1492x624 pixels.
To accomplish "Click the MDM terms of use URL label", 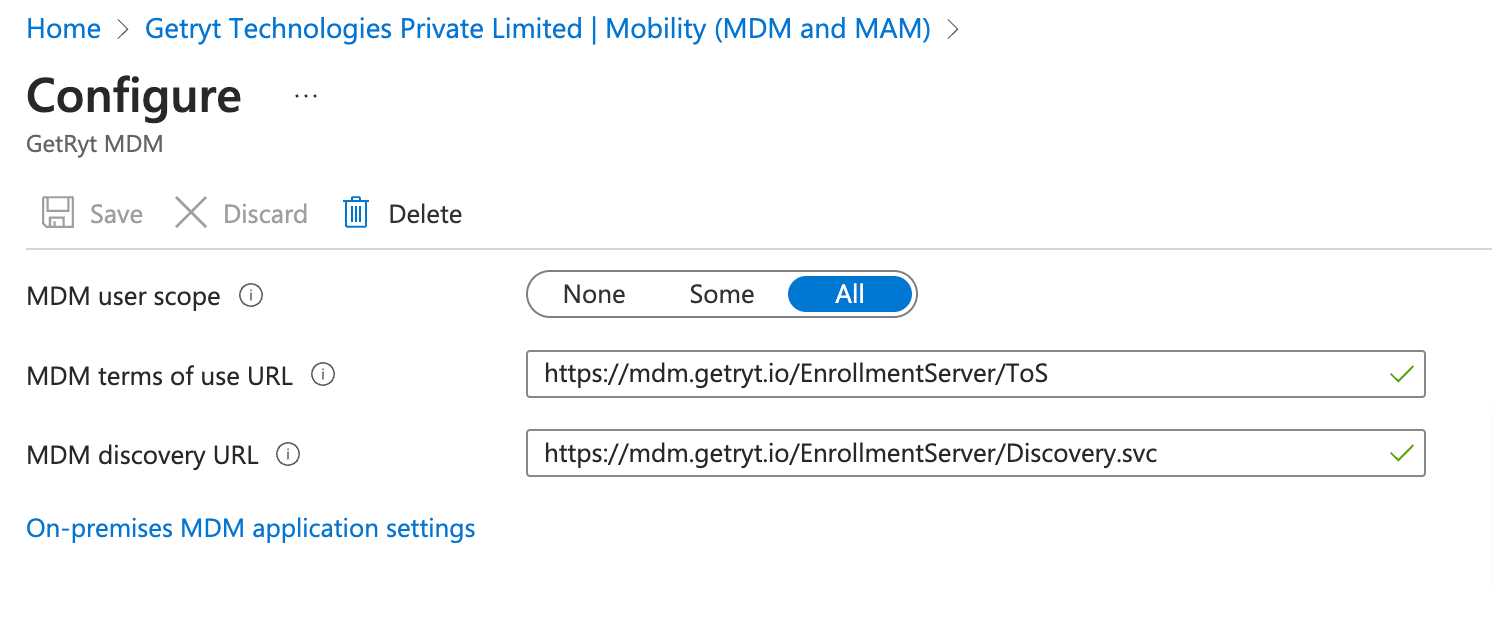I will 159,376.
